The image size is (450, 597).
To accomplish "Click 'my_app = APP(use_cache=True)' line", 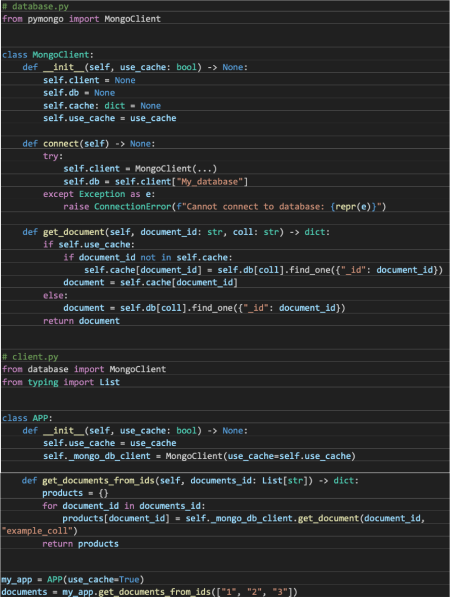I will pyautogui.click(x=73, y=579).
